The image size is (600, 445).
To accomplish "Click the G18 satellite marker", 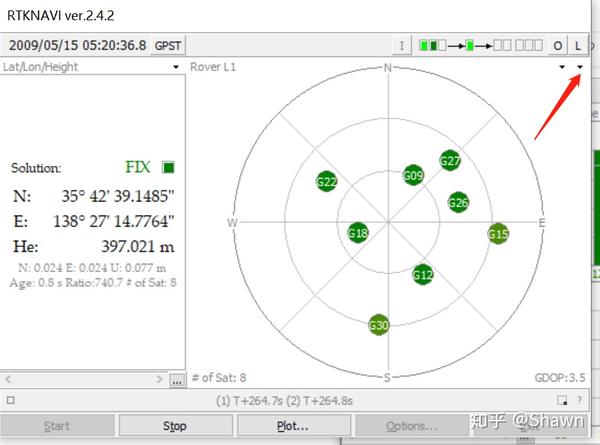I will pos(358,233).
